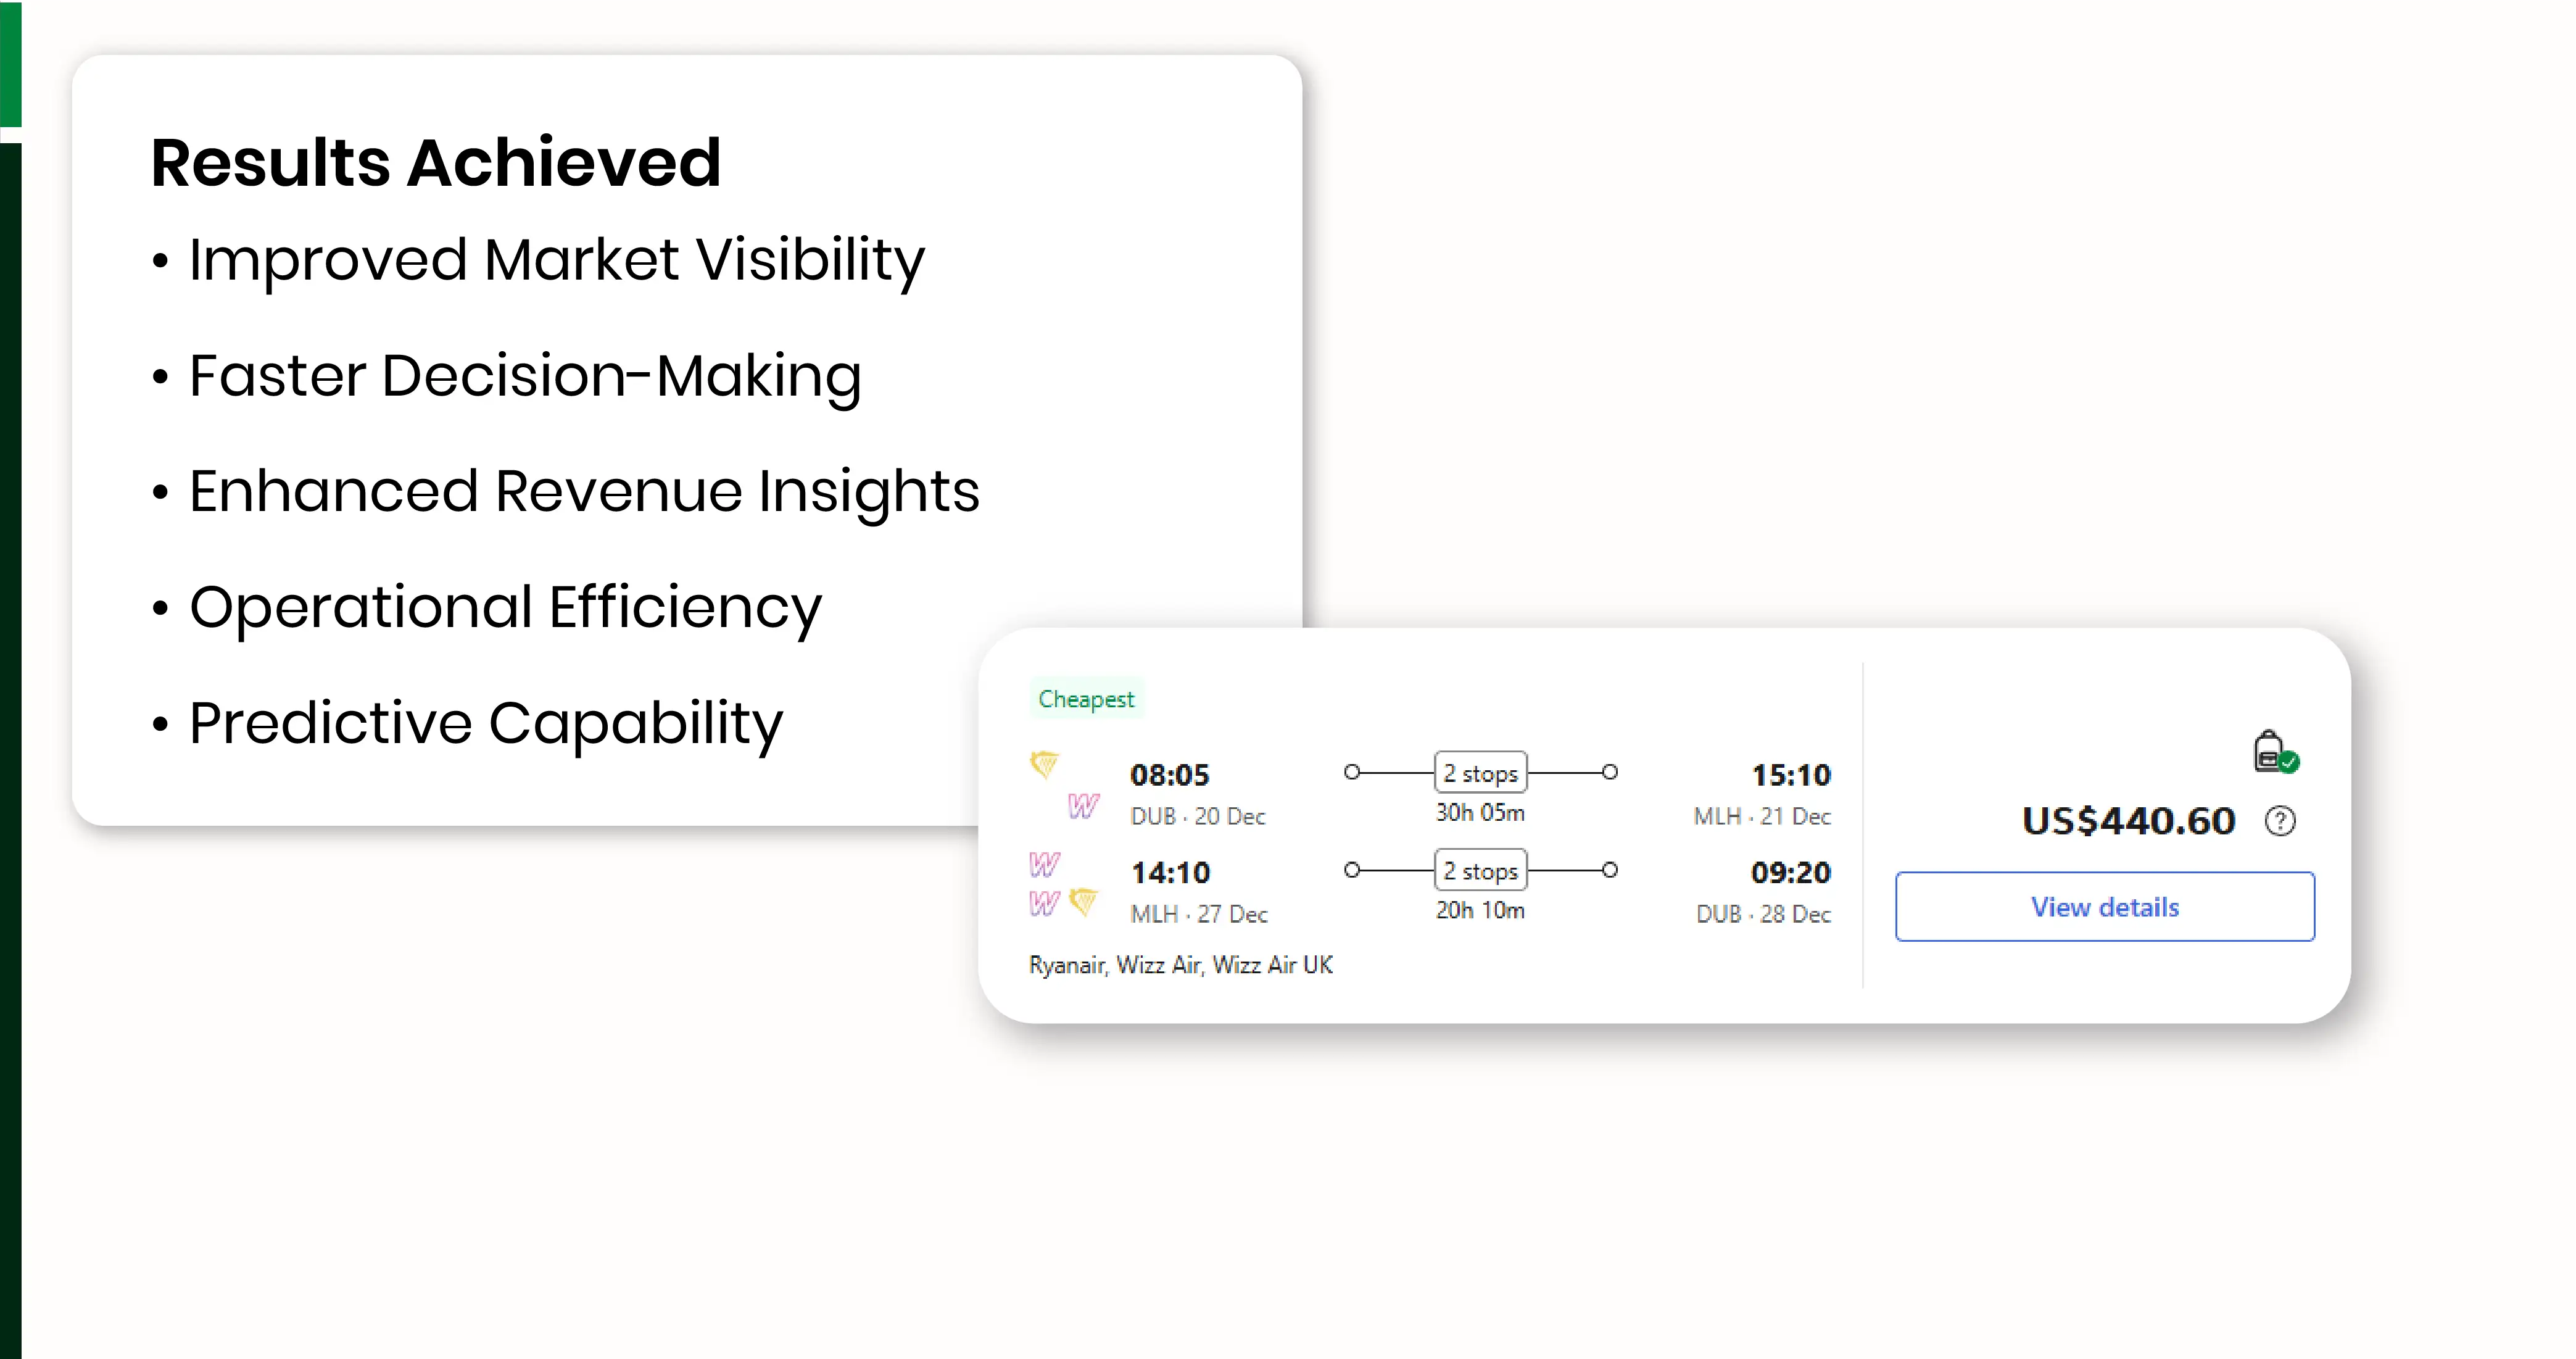Click the Ryanair logo on return flight
This screenshot has height=1359, width=2576.
[1083, 902]
